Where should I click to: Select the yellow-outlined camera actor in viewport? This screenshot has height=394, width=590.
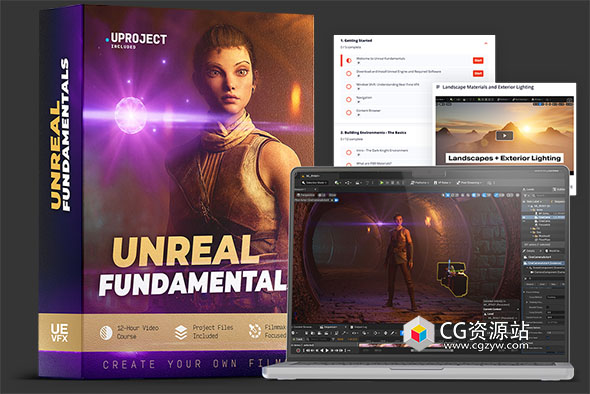coord(453,278)
